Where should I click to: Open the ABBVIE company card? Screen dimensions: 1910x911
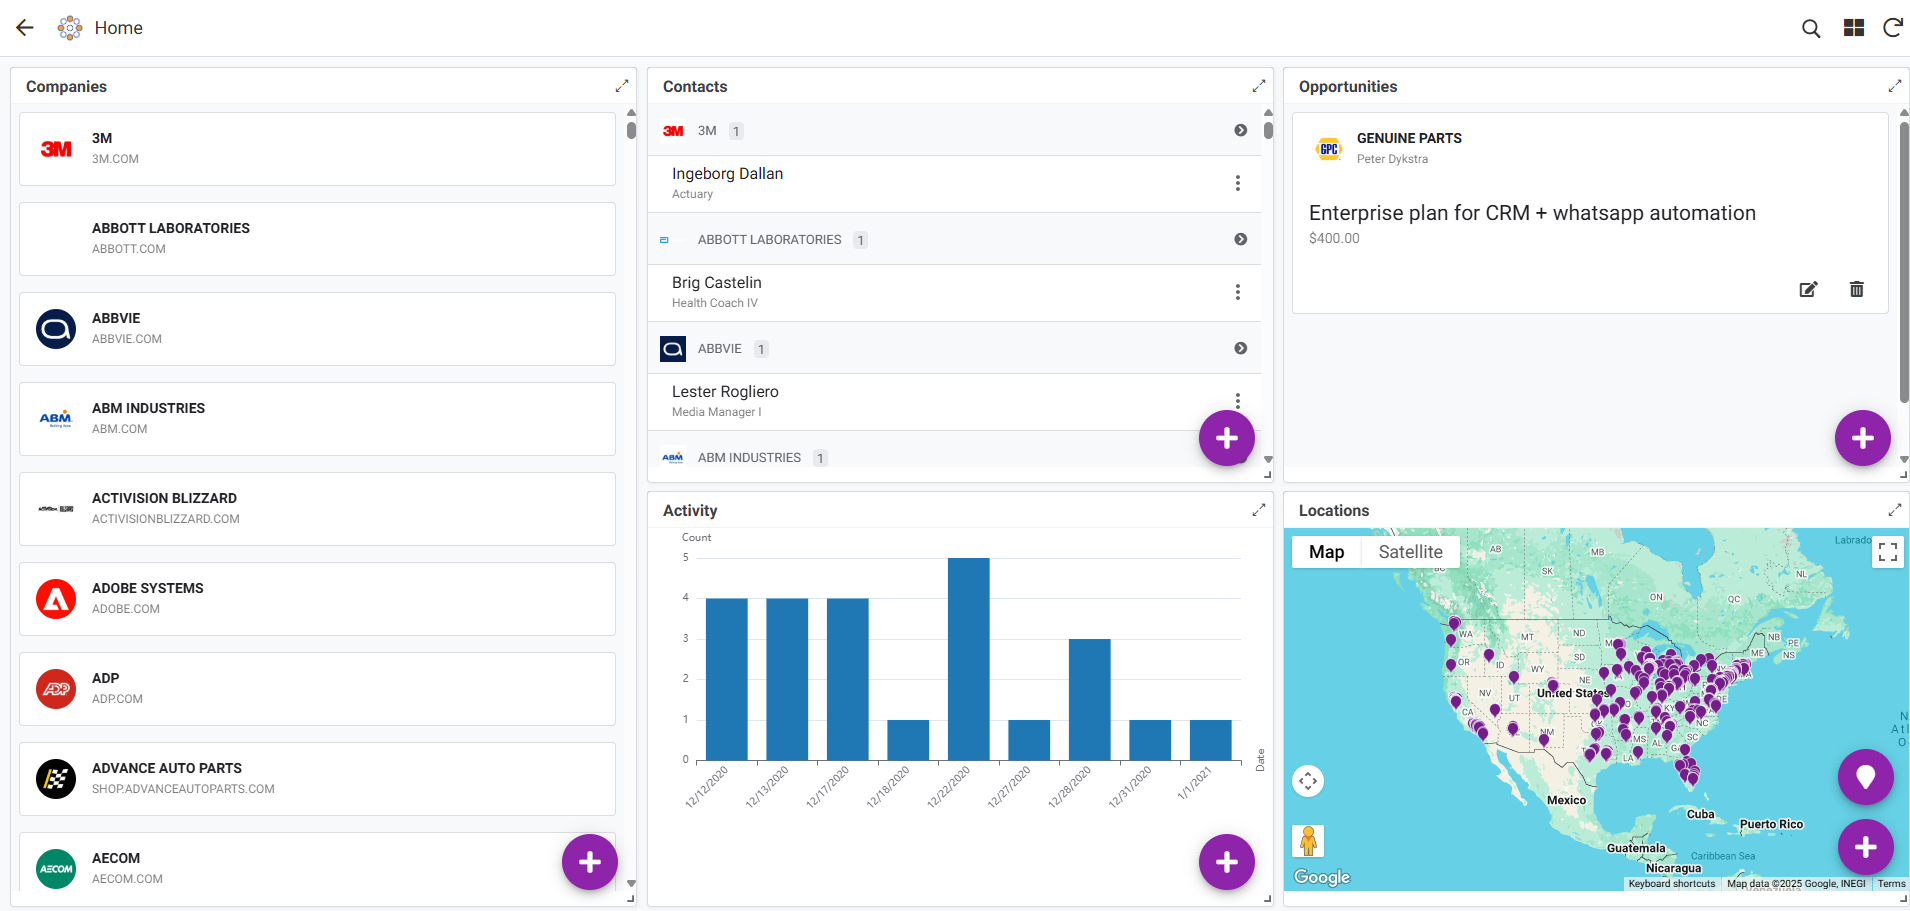pos(317,329)
